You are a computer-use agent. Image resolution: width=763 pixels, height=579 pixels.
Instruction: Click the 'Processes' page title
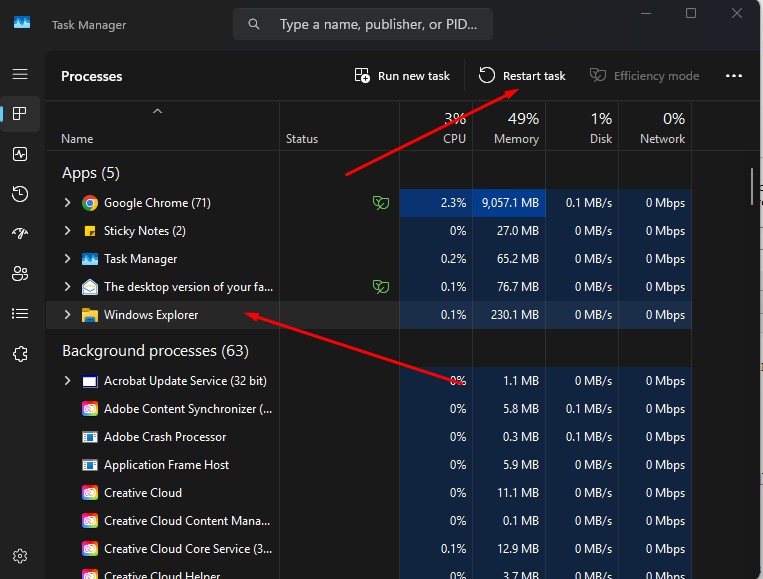(x=91, y=76)
